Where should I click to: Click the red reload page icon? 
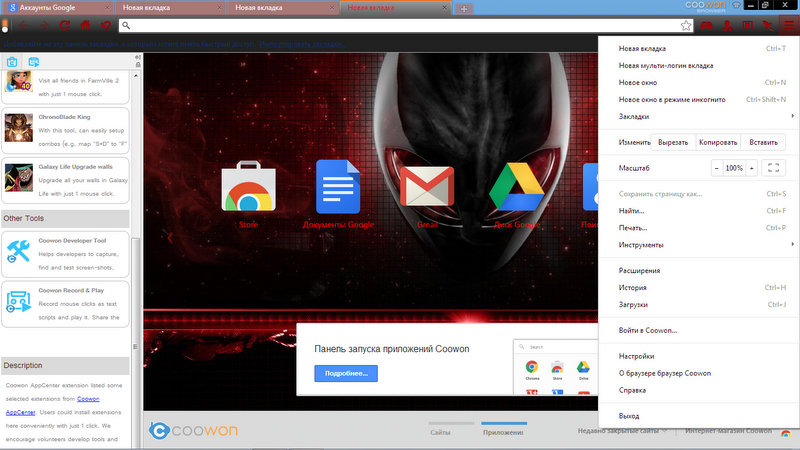(65, 25)
